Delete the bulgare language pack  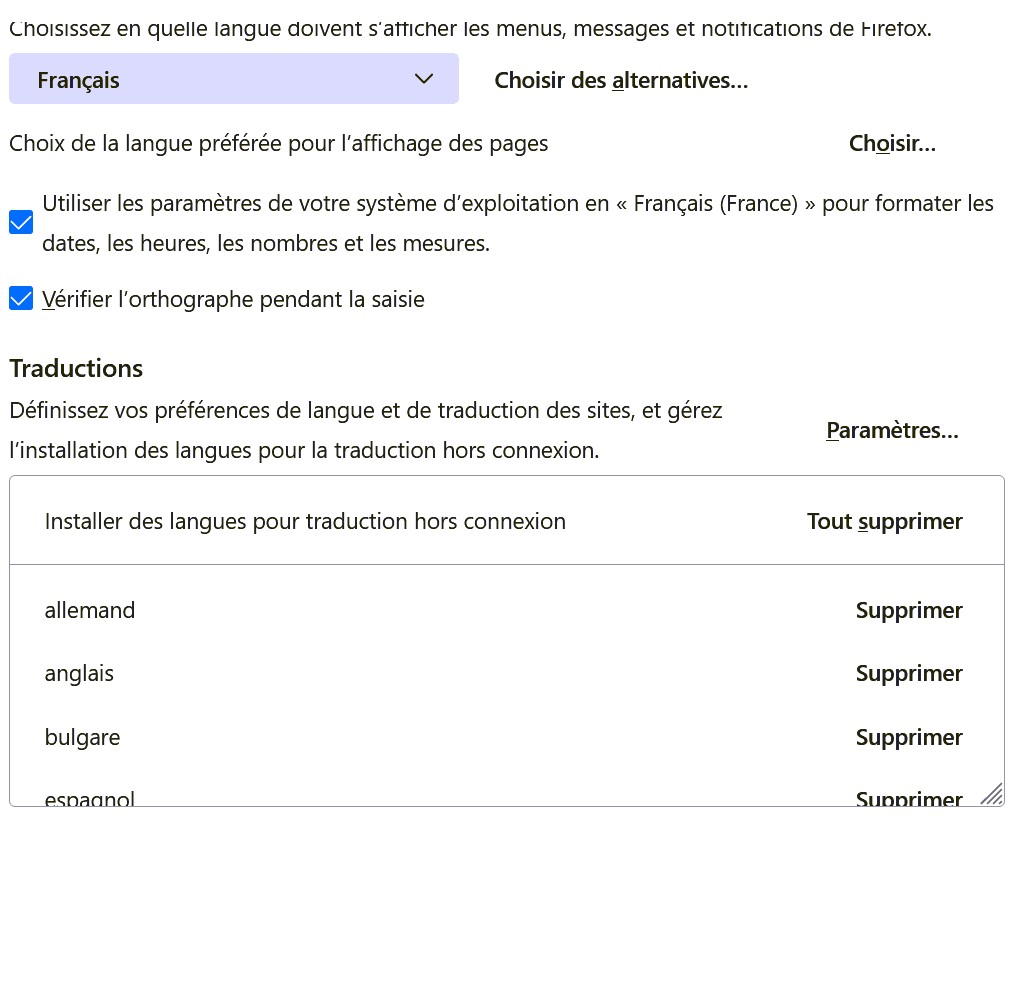pos(908,737)
